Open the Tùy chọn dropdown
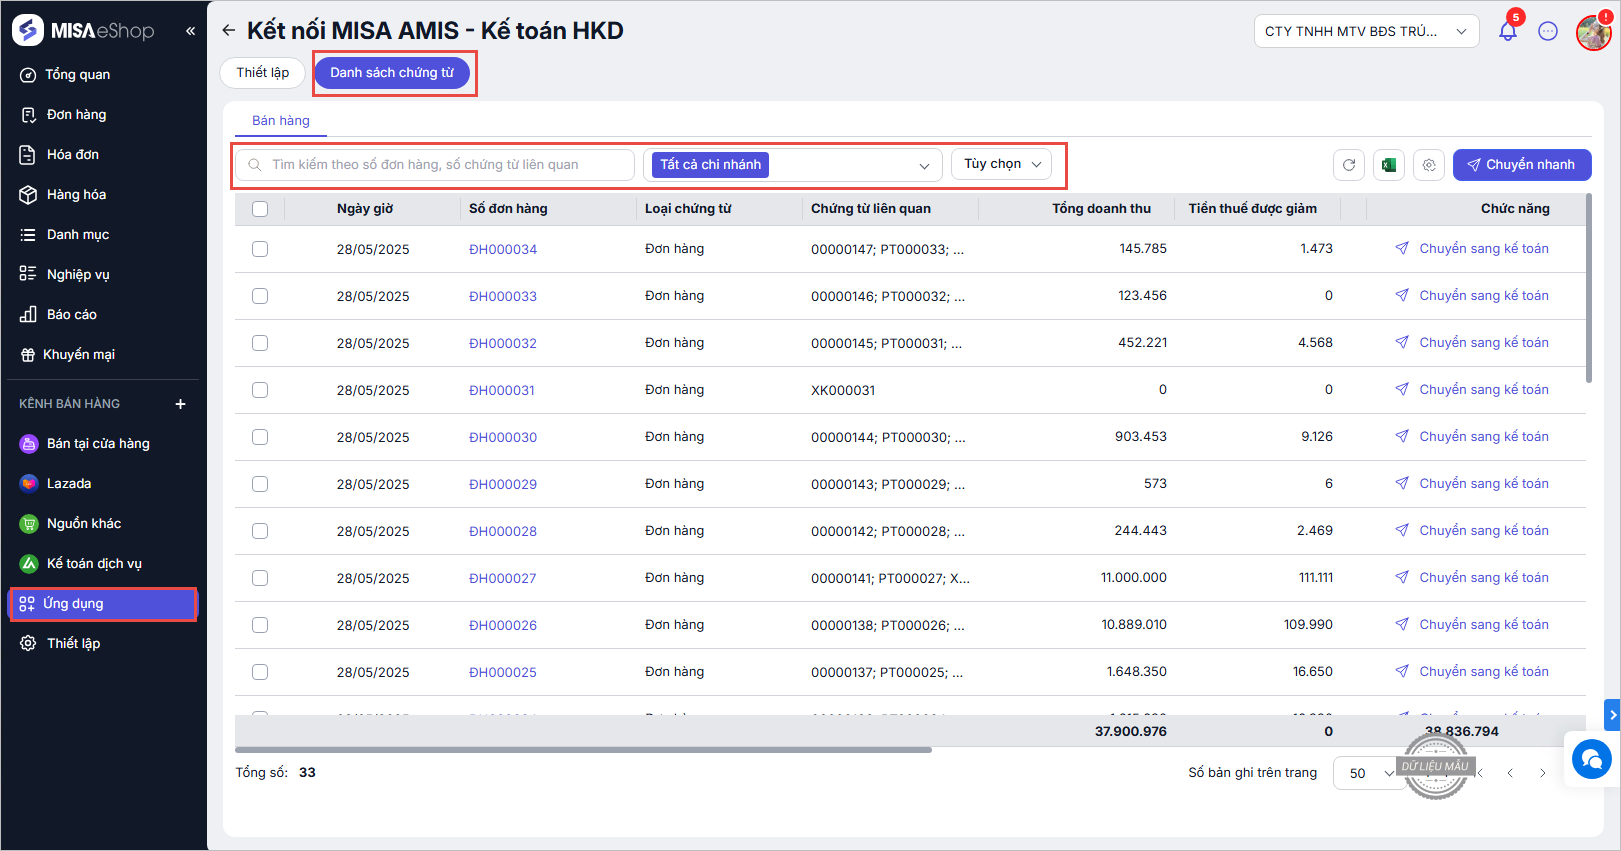1621x851 pixels. pos(1001,164)
